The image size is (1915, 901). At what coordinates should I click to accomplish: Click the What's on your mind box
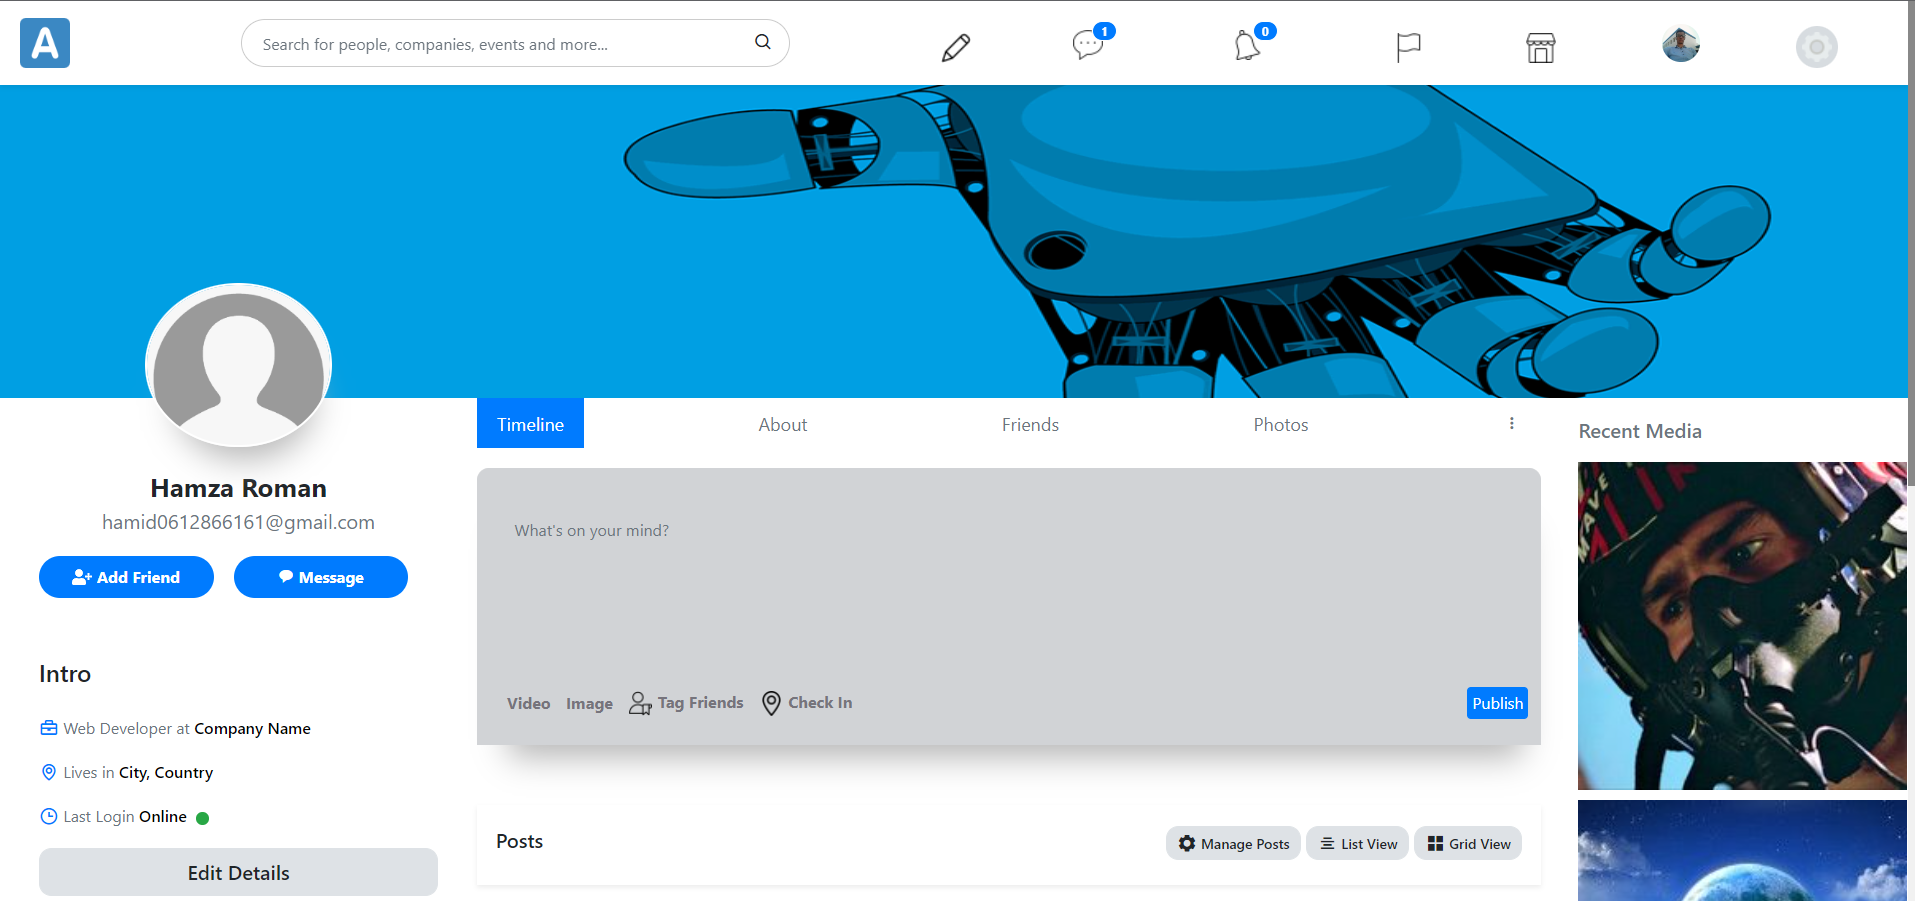pos(1008,575)
